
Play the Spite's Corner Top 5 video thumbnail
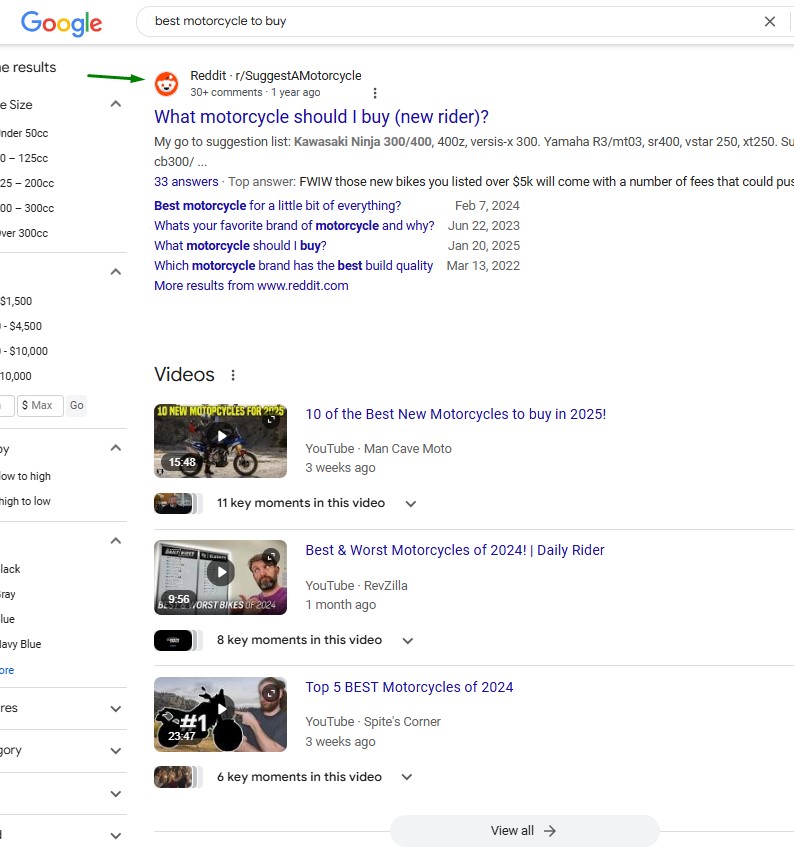220,714
